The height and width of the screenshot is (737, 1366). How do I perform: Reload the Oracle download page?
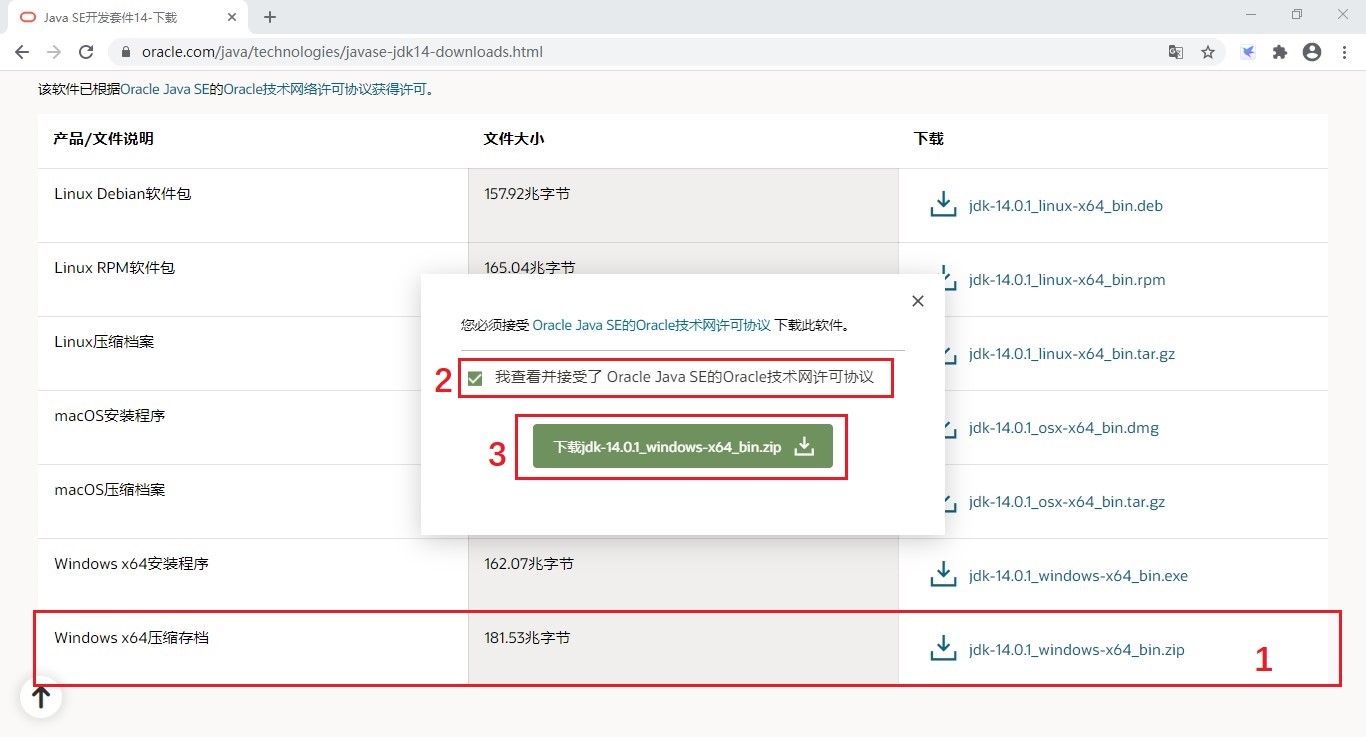click(86, 52)
